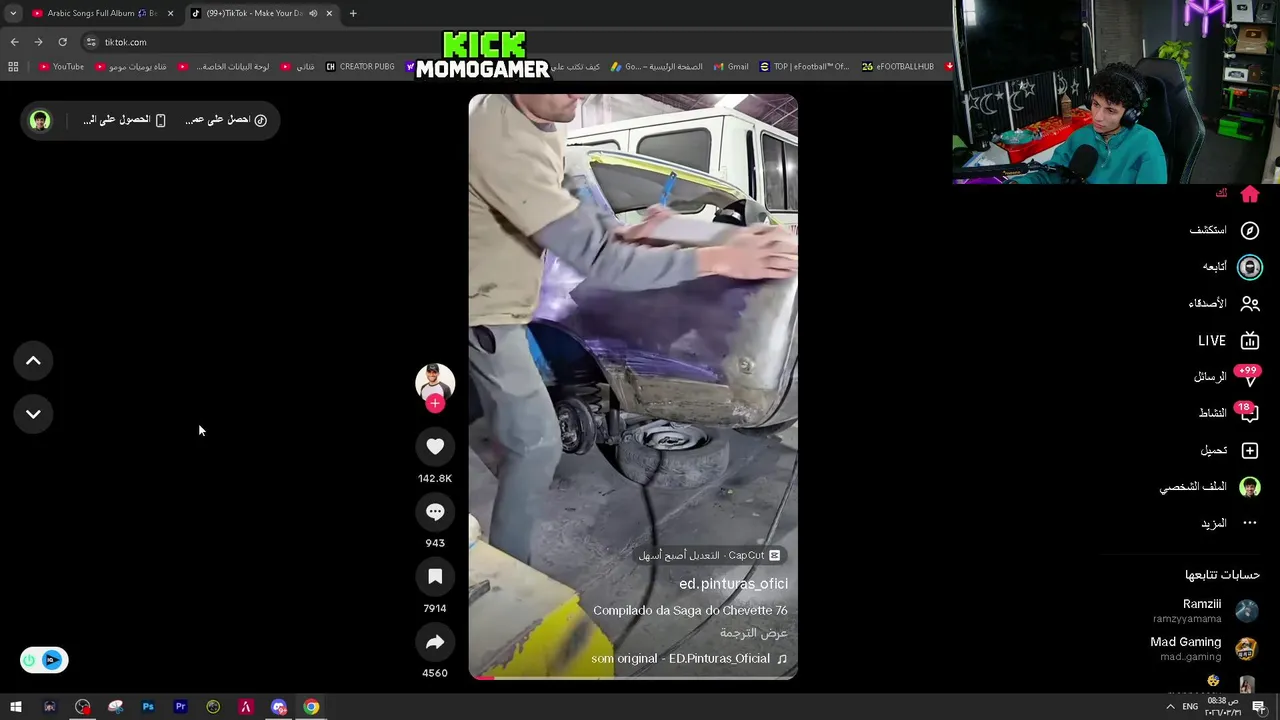The width and height of the screenshot is (1280, 720).
Task: Open Upload (تحميل) in the sidebar
Action: pyautogui.click(x=1229, y=450)
